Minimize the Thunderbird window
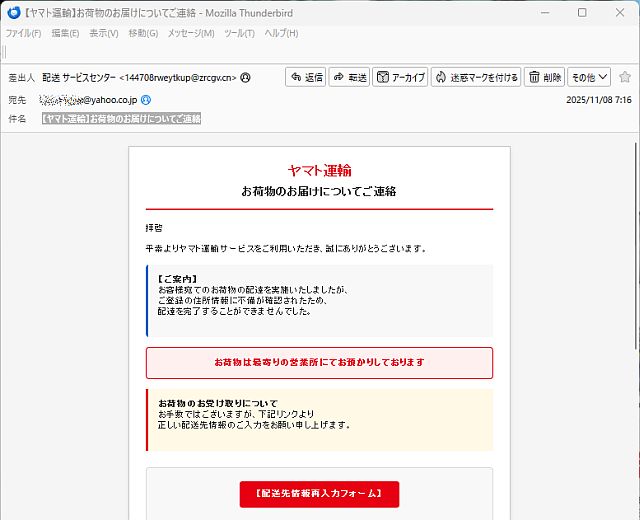This screenshot has width=640, height=520. pos(545,13)
